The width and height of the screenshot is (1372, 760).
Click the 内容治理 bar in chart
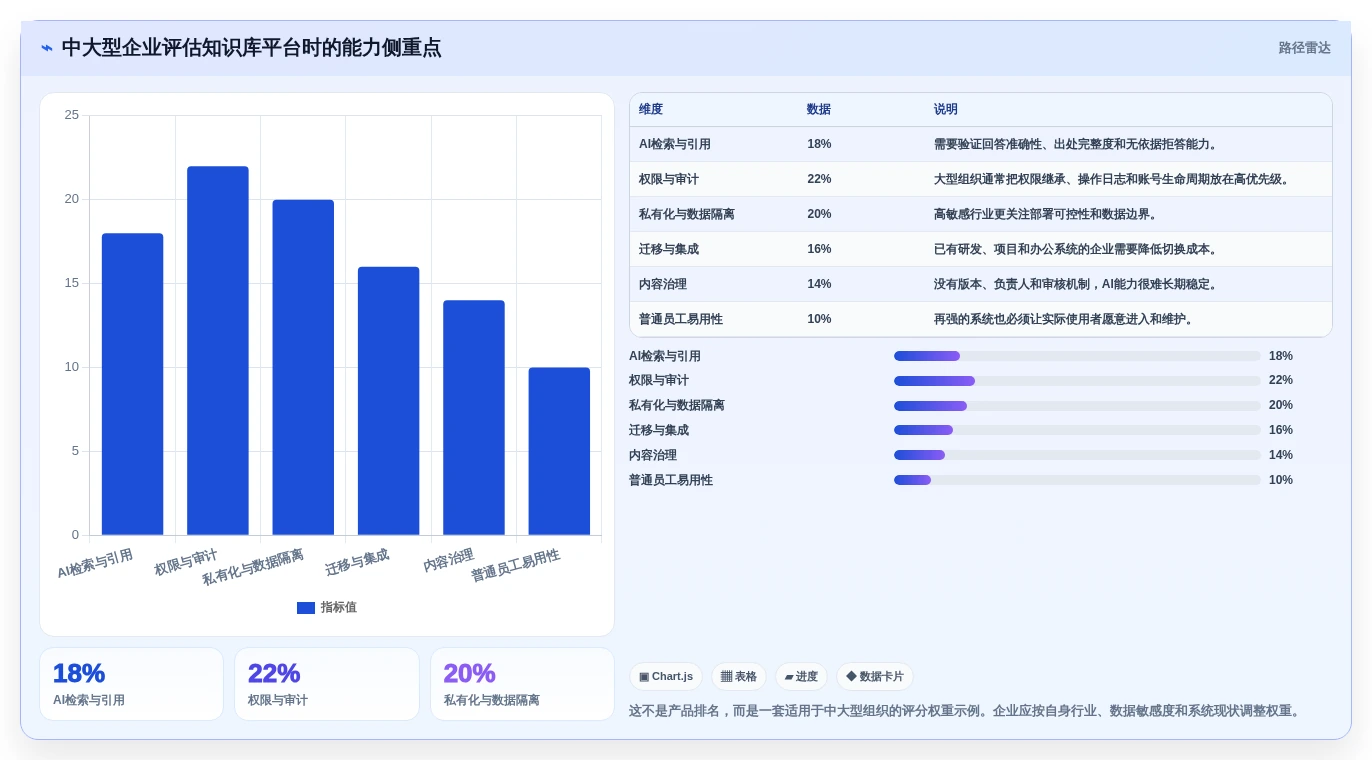(474, 418)
